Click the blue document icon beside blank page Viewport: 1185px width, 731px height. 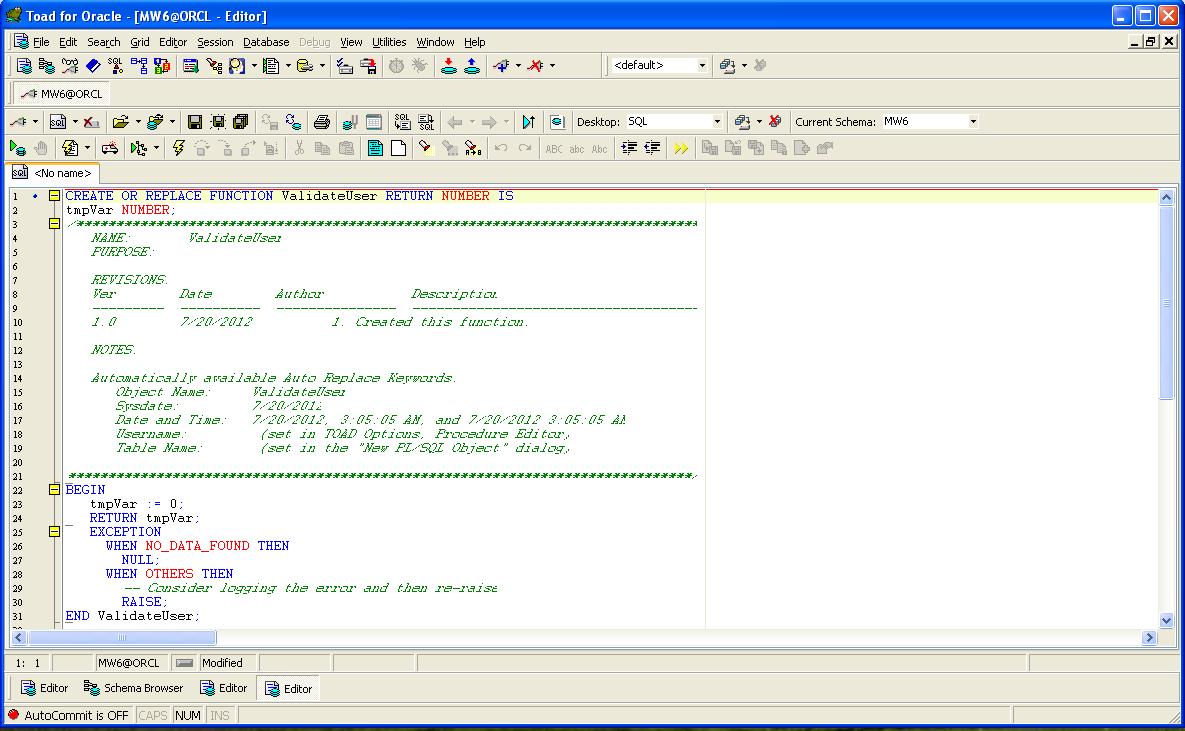(x=375, y=148)
